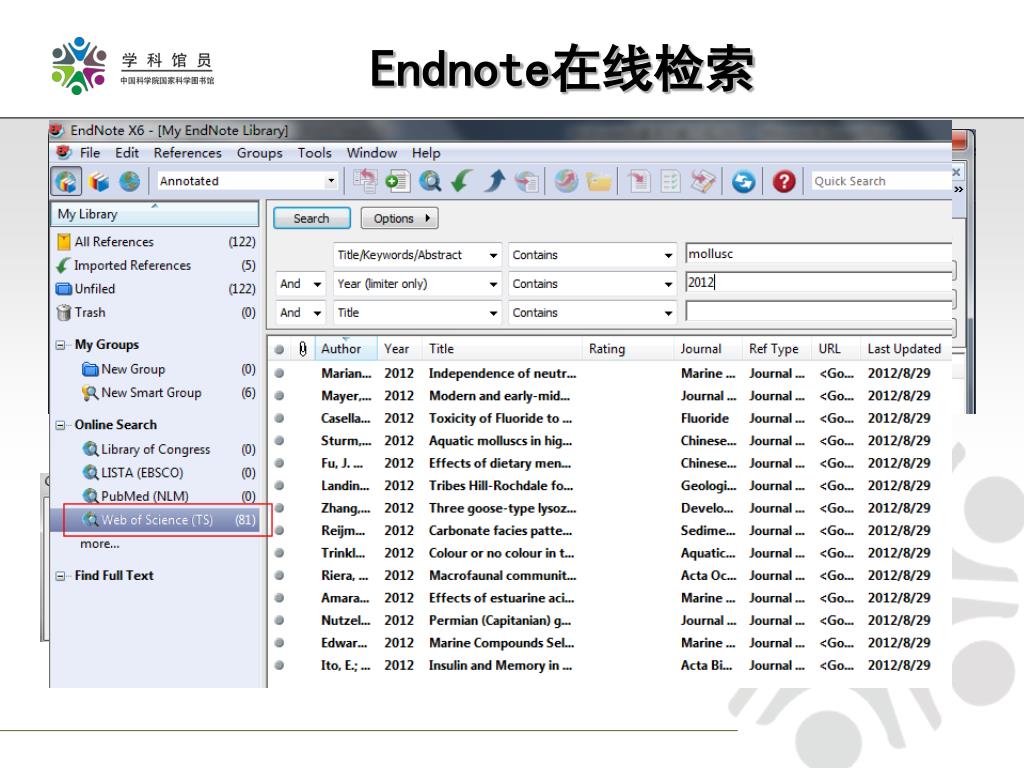Select Imported References group
The image size is (1024, 768).
(155, 265)
